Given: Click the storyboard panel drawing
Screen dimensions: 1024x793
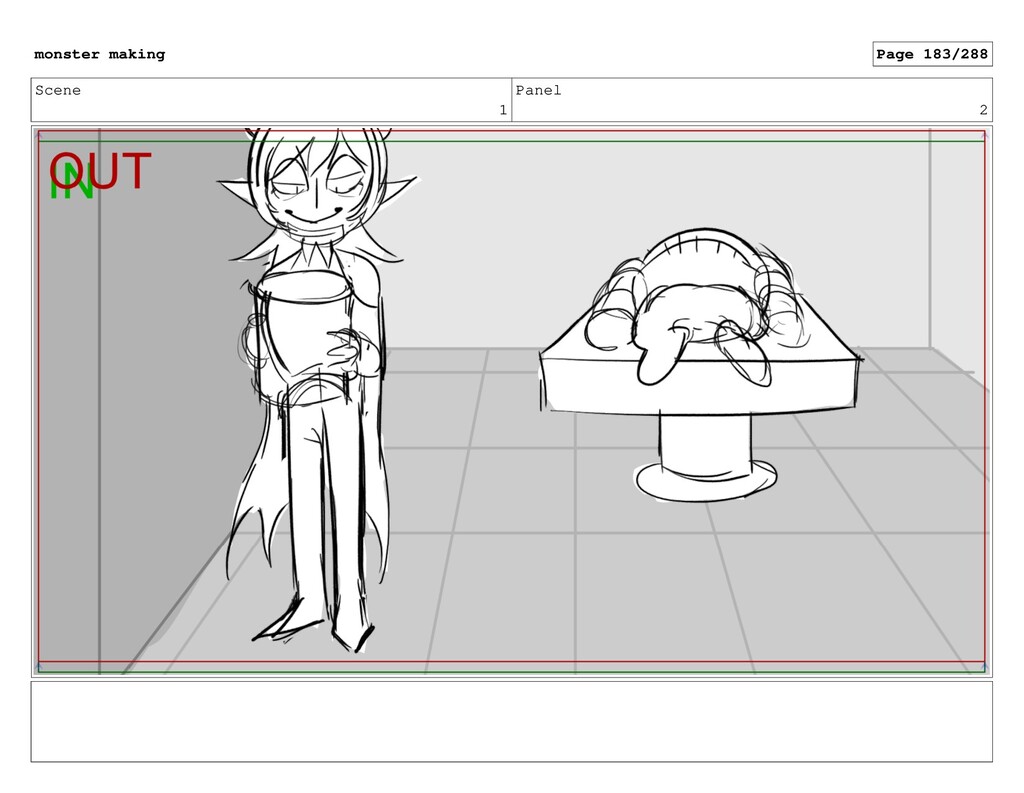Looking at the screenshot, I should (511, 401).
